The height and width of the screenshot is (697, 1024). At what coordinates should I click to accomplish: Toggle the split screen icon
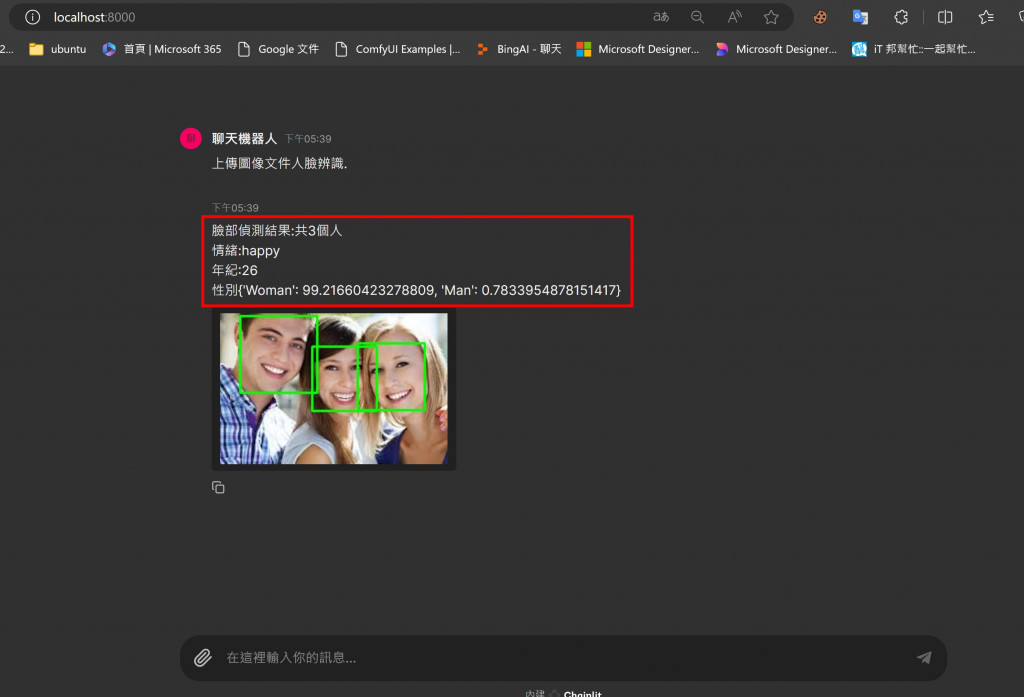pos(945,18)
